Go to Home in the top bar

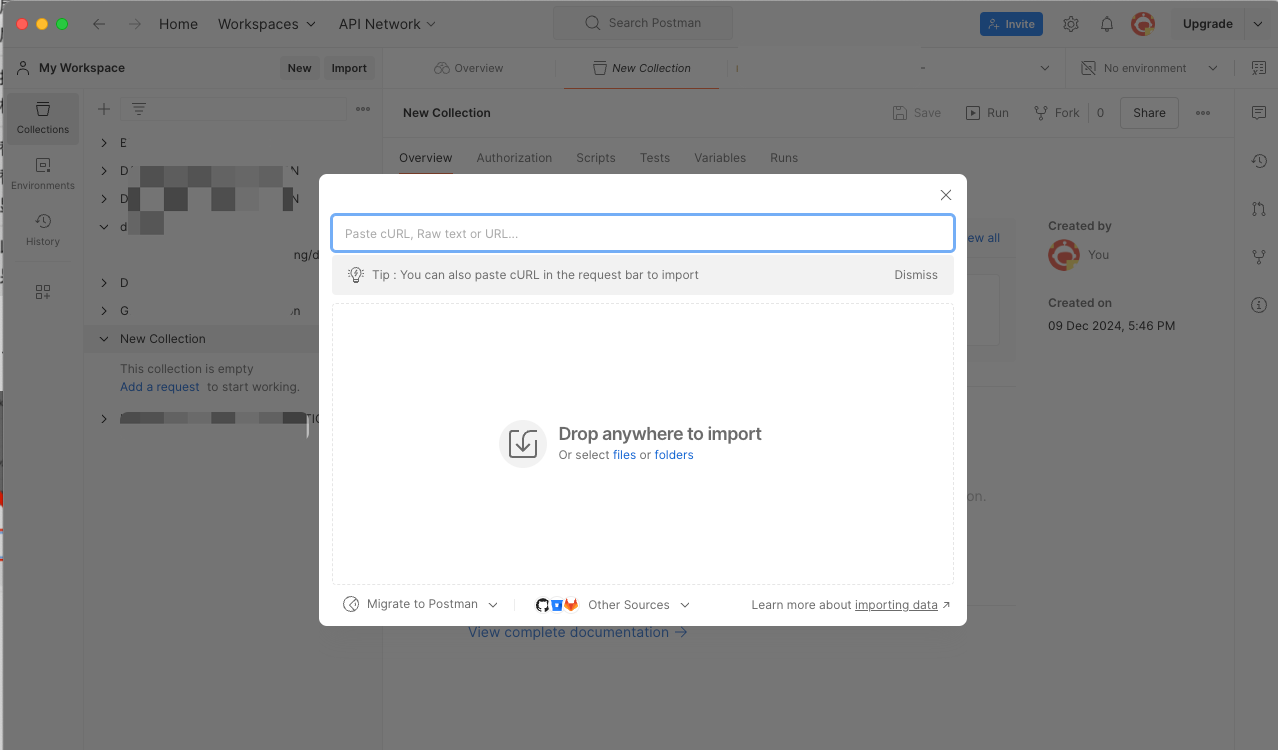(x=178, y=24)
